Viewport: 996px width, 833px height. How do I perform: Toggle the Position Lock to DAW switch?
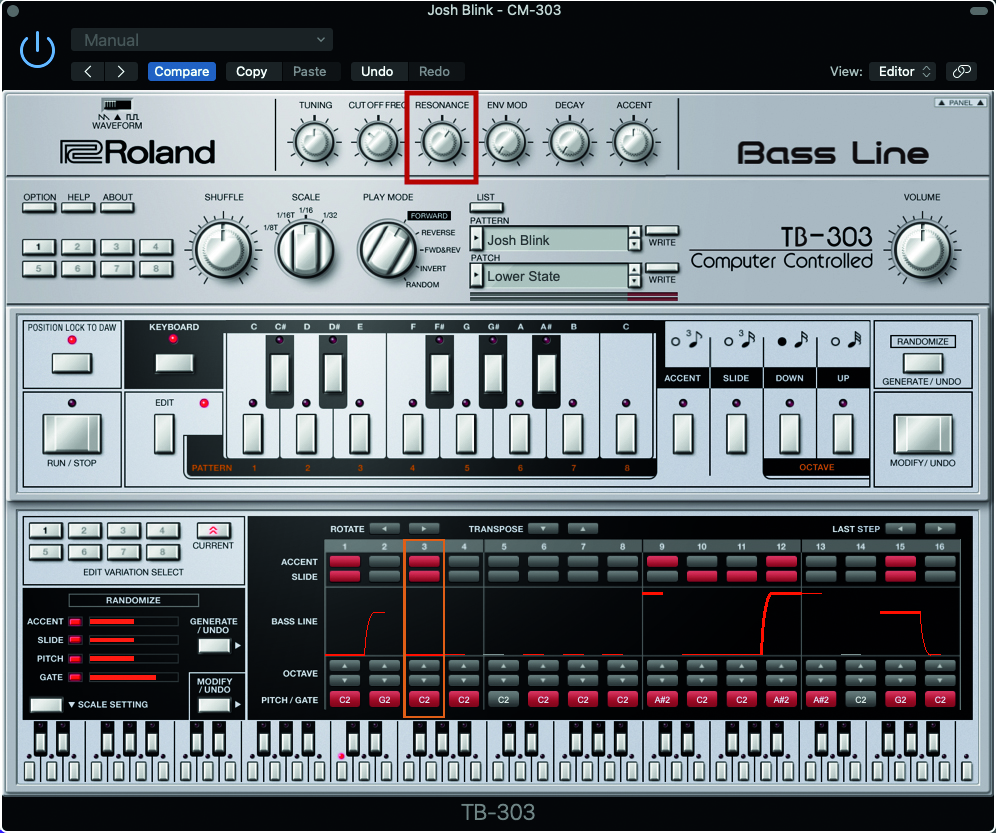click(71, 362)
